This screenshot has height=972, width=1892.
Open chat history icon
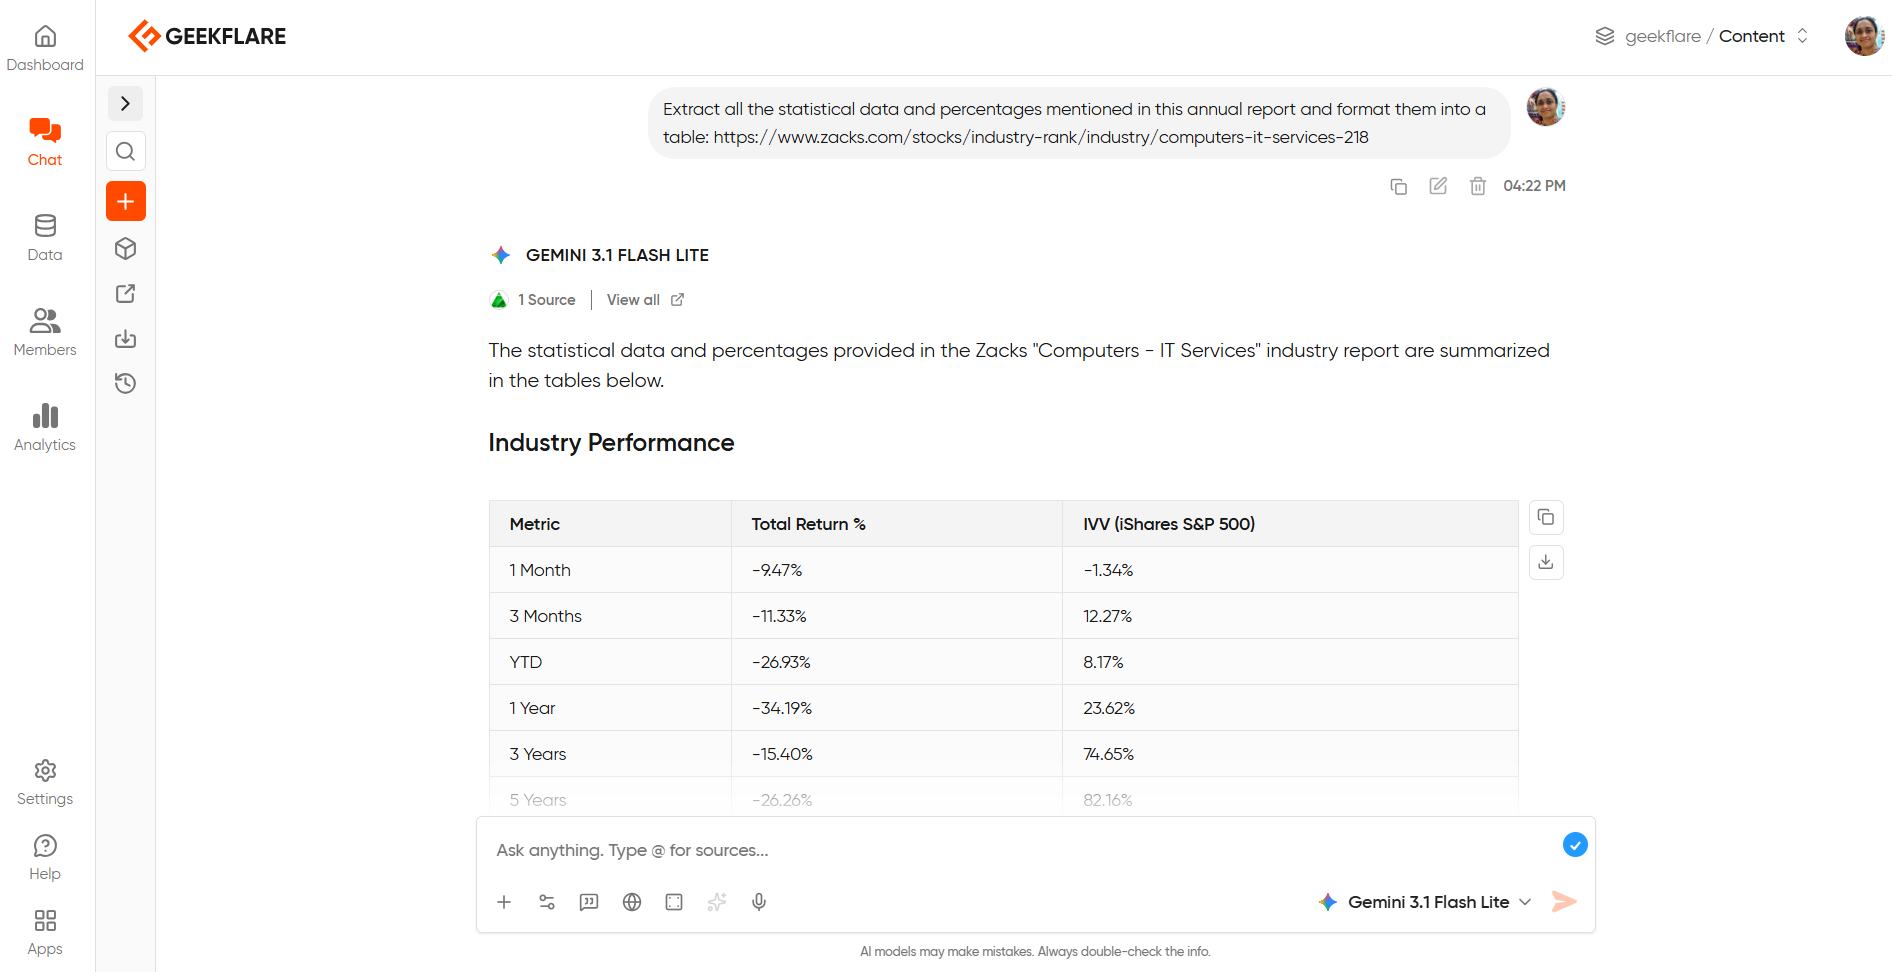[125, 383]
